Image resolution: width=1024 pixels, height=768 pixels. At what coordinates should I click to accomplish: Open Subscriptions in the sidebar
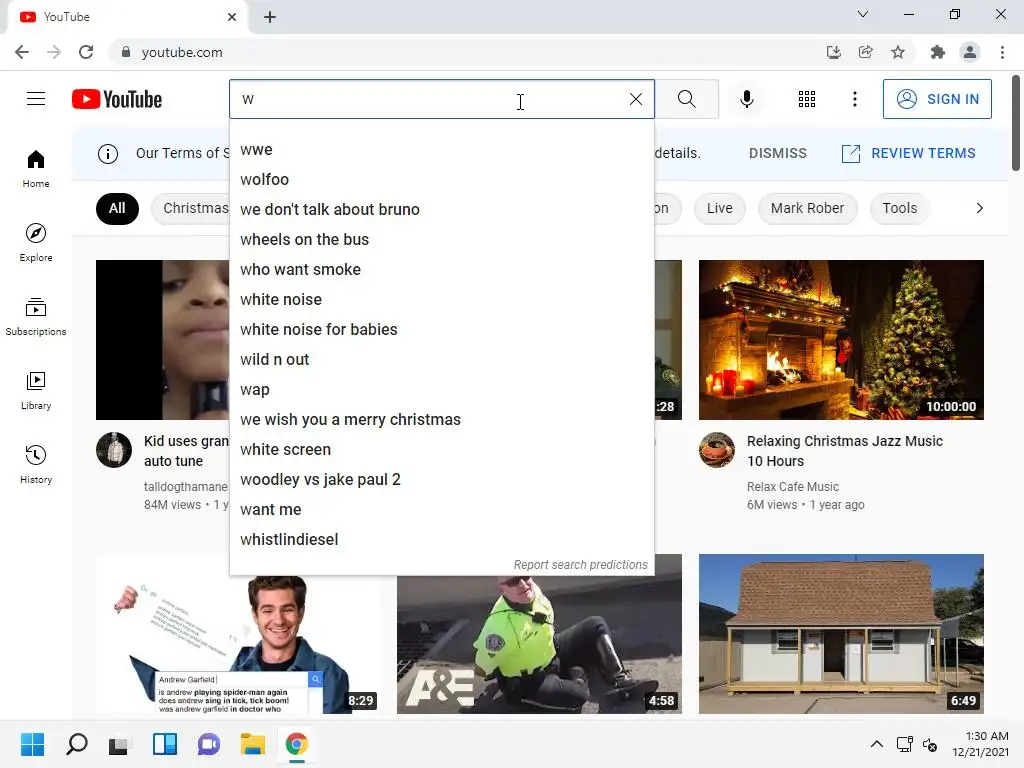(x=36, y=317)
